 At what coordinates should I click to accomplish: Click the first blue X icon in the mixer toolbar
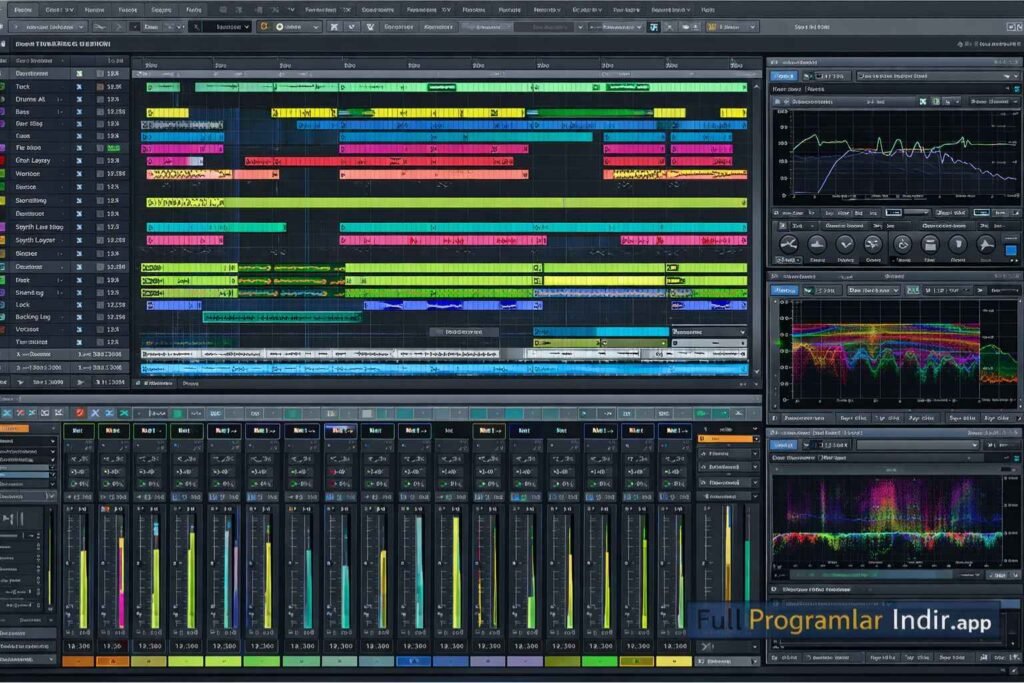coord(8,412)
